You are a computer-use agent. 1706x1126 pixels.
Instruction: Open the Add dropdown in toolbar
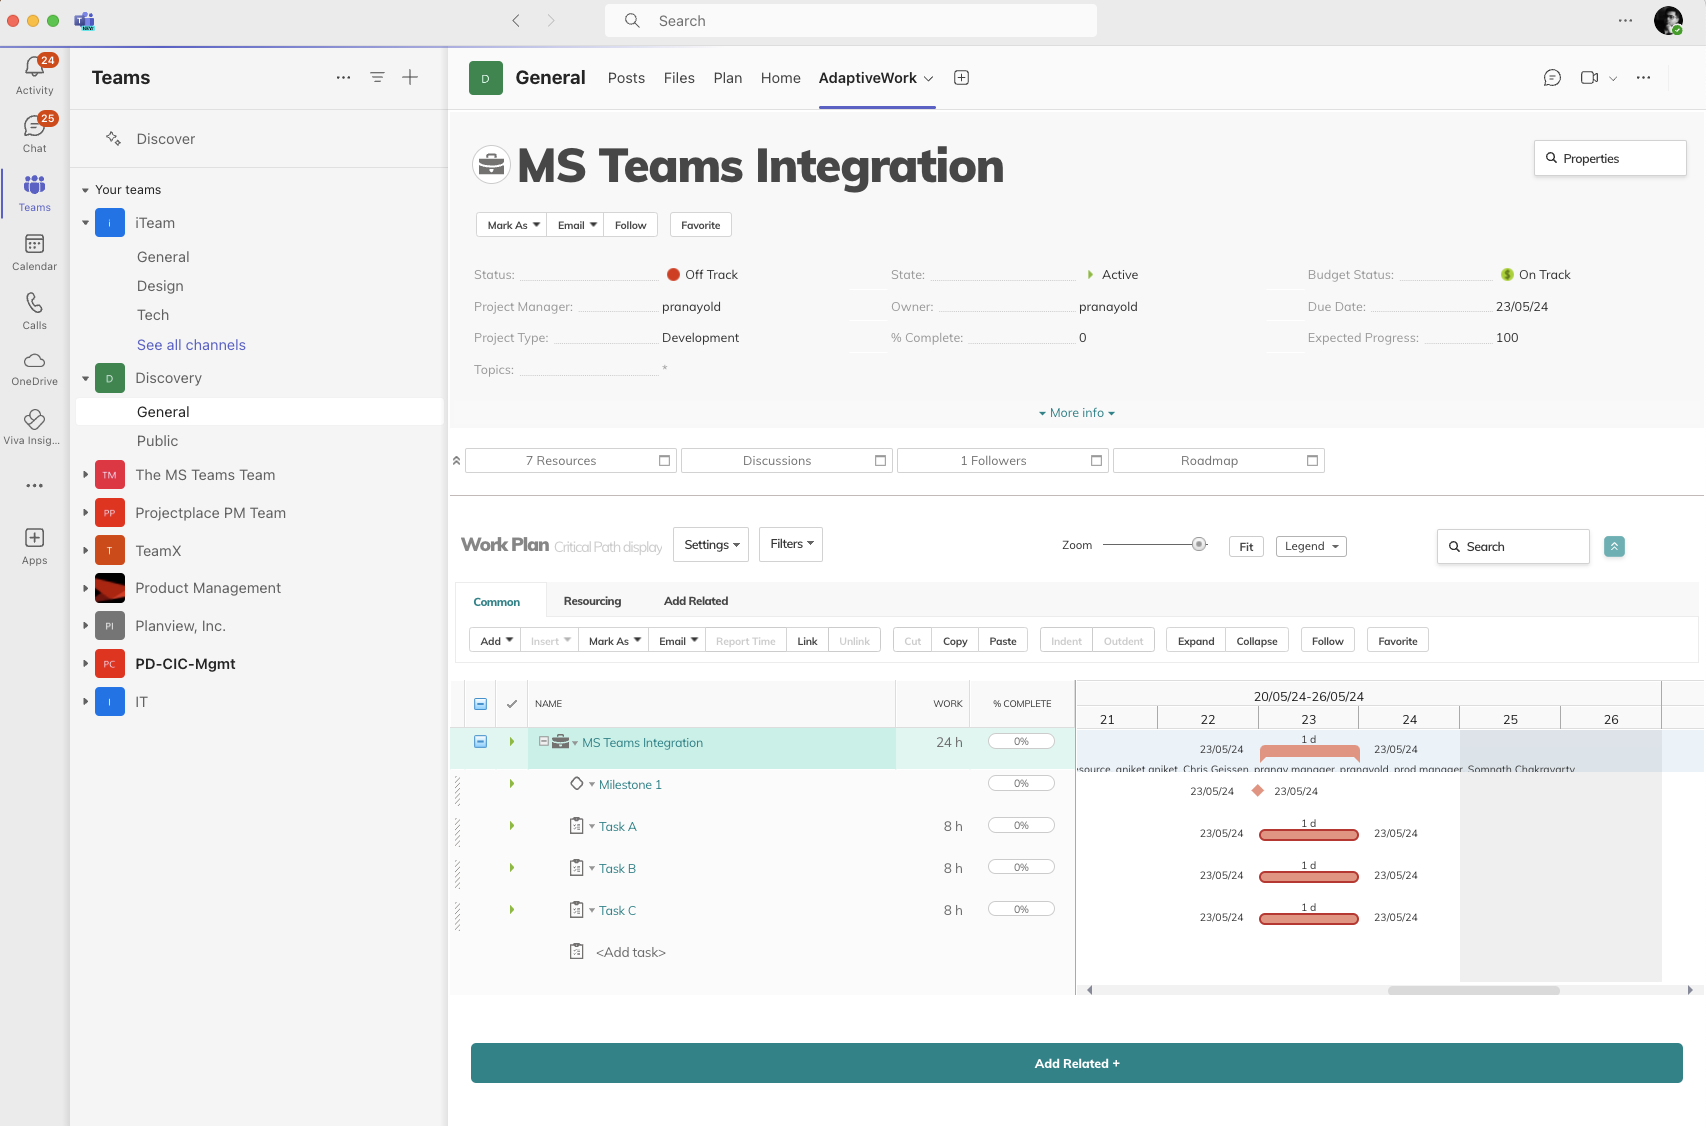click(495, 641)
